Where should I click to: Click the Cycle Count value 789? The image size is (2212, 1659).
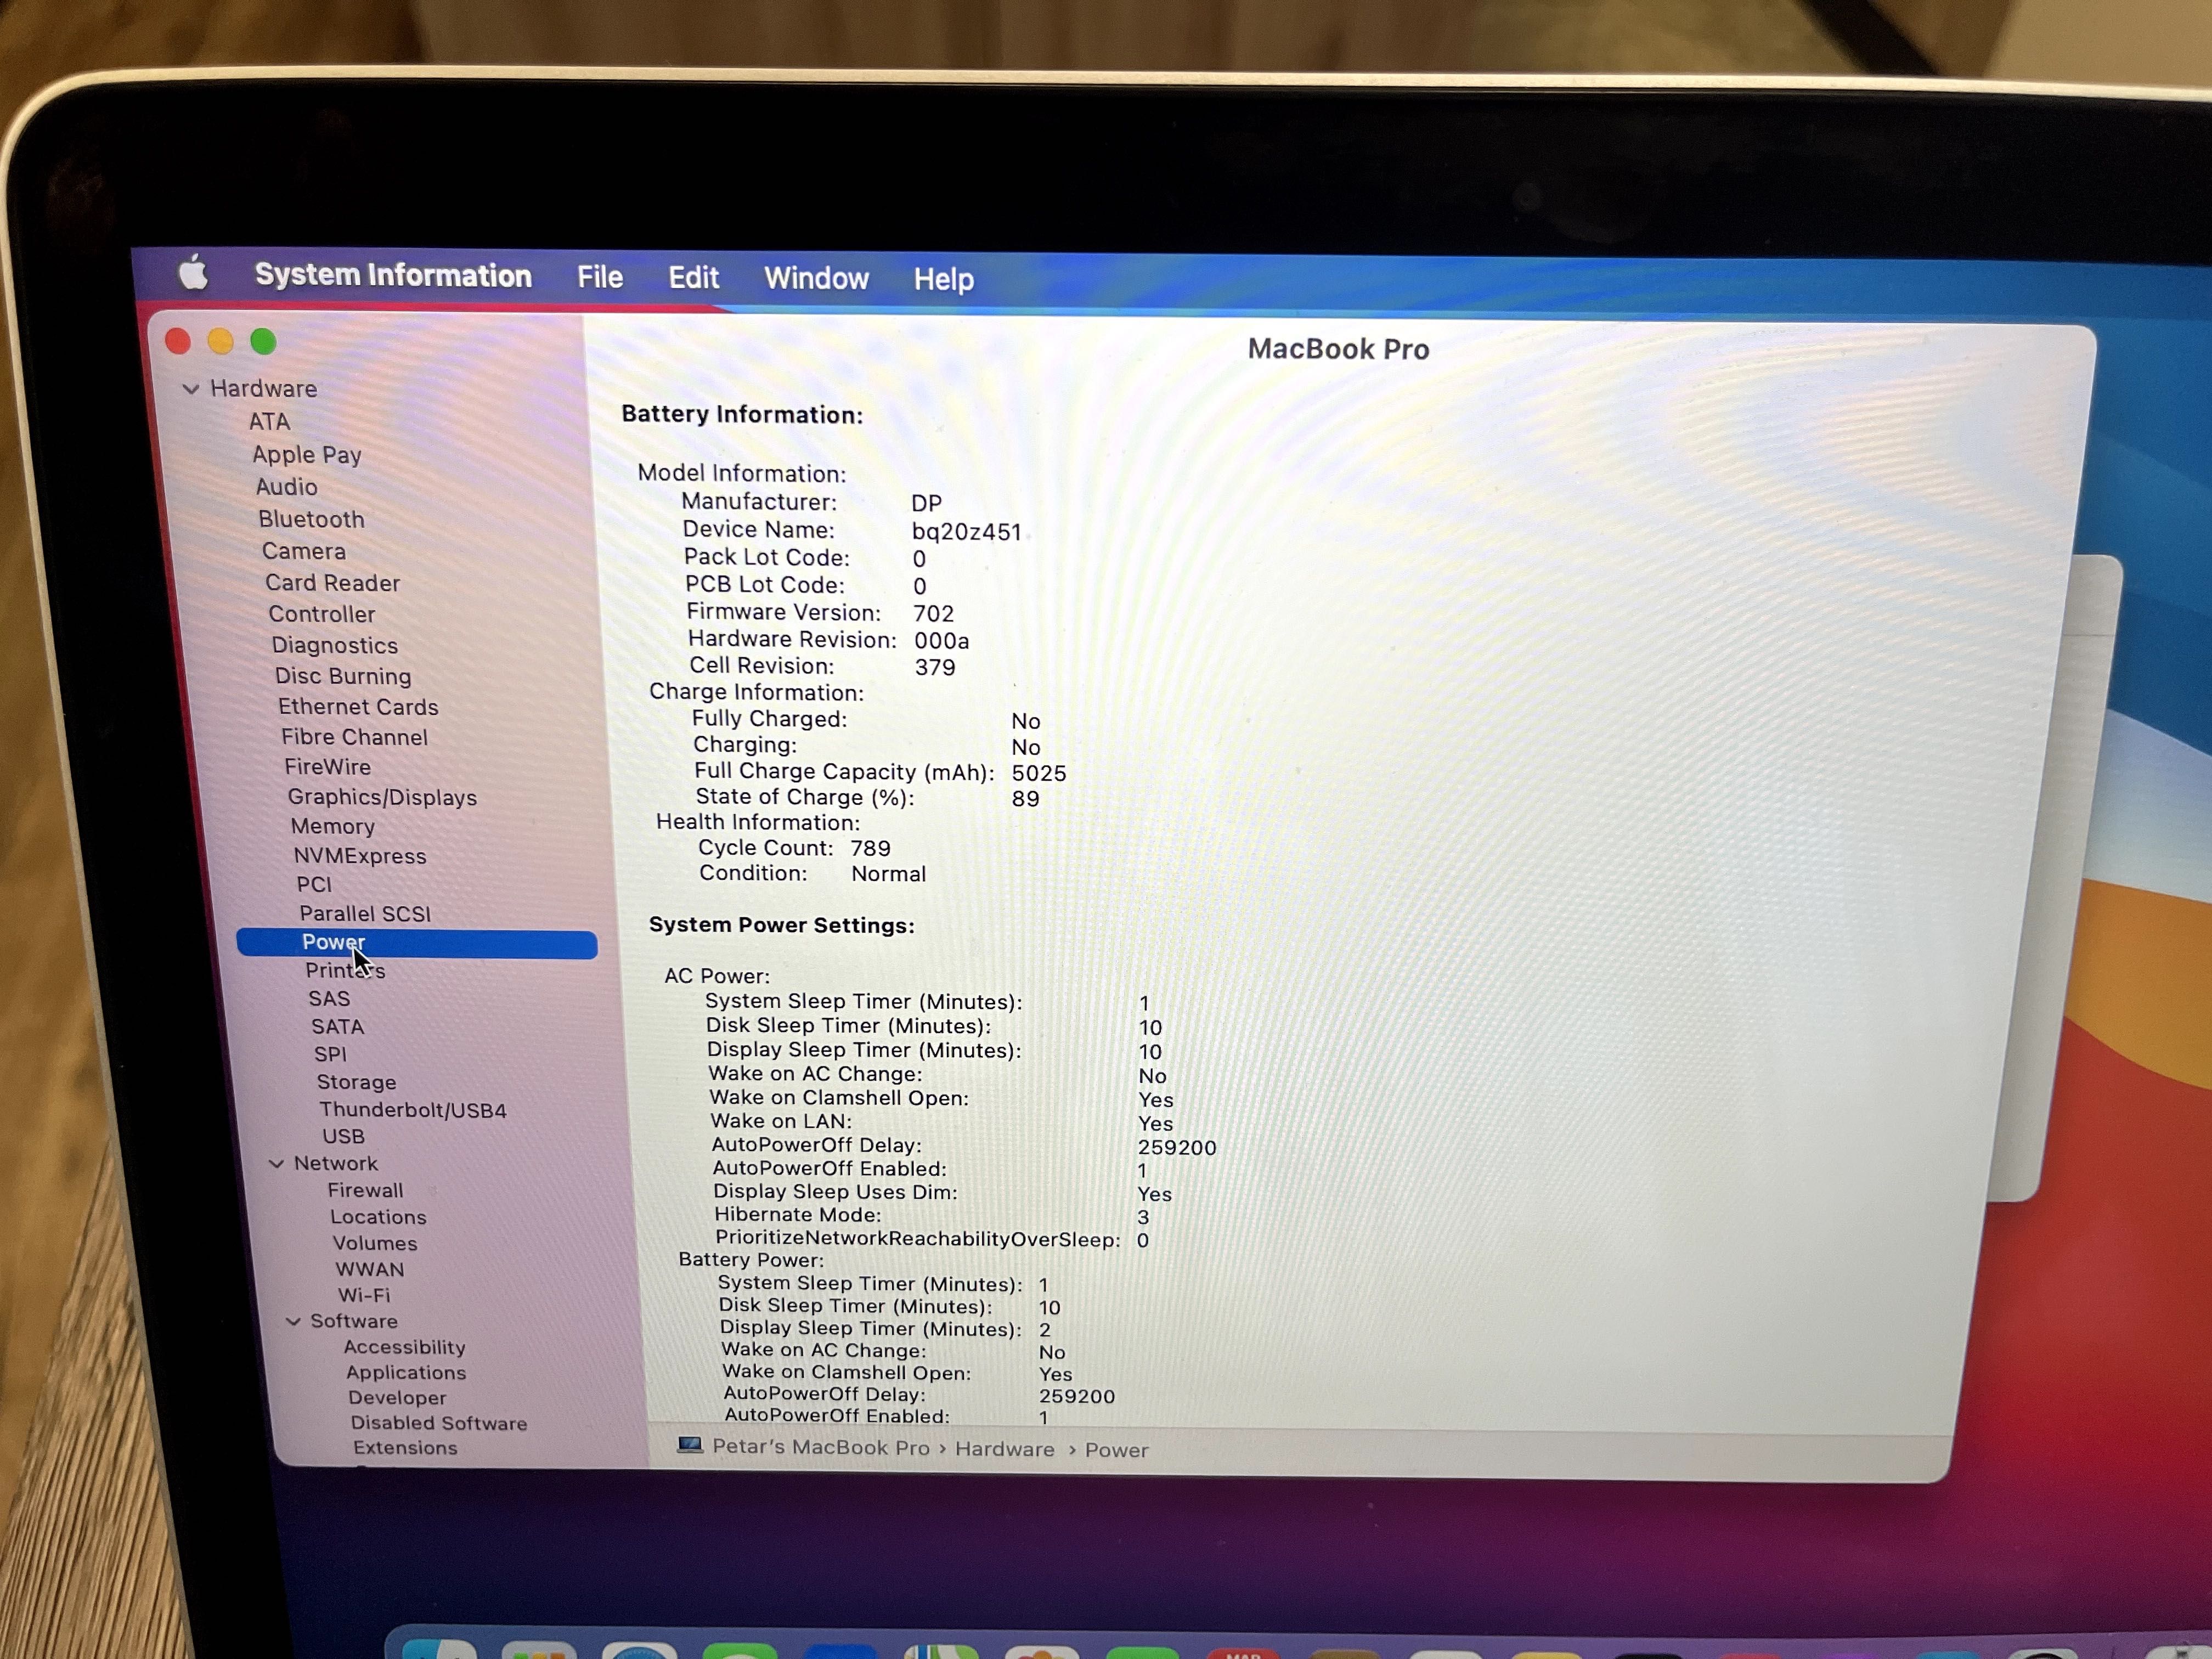pos(870,848)
